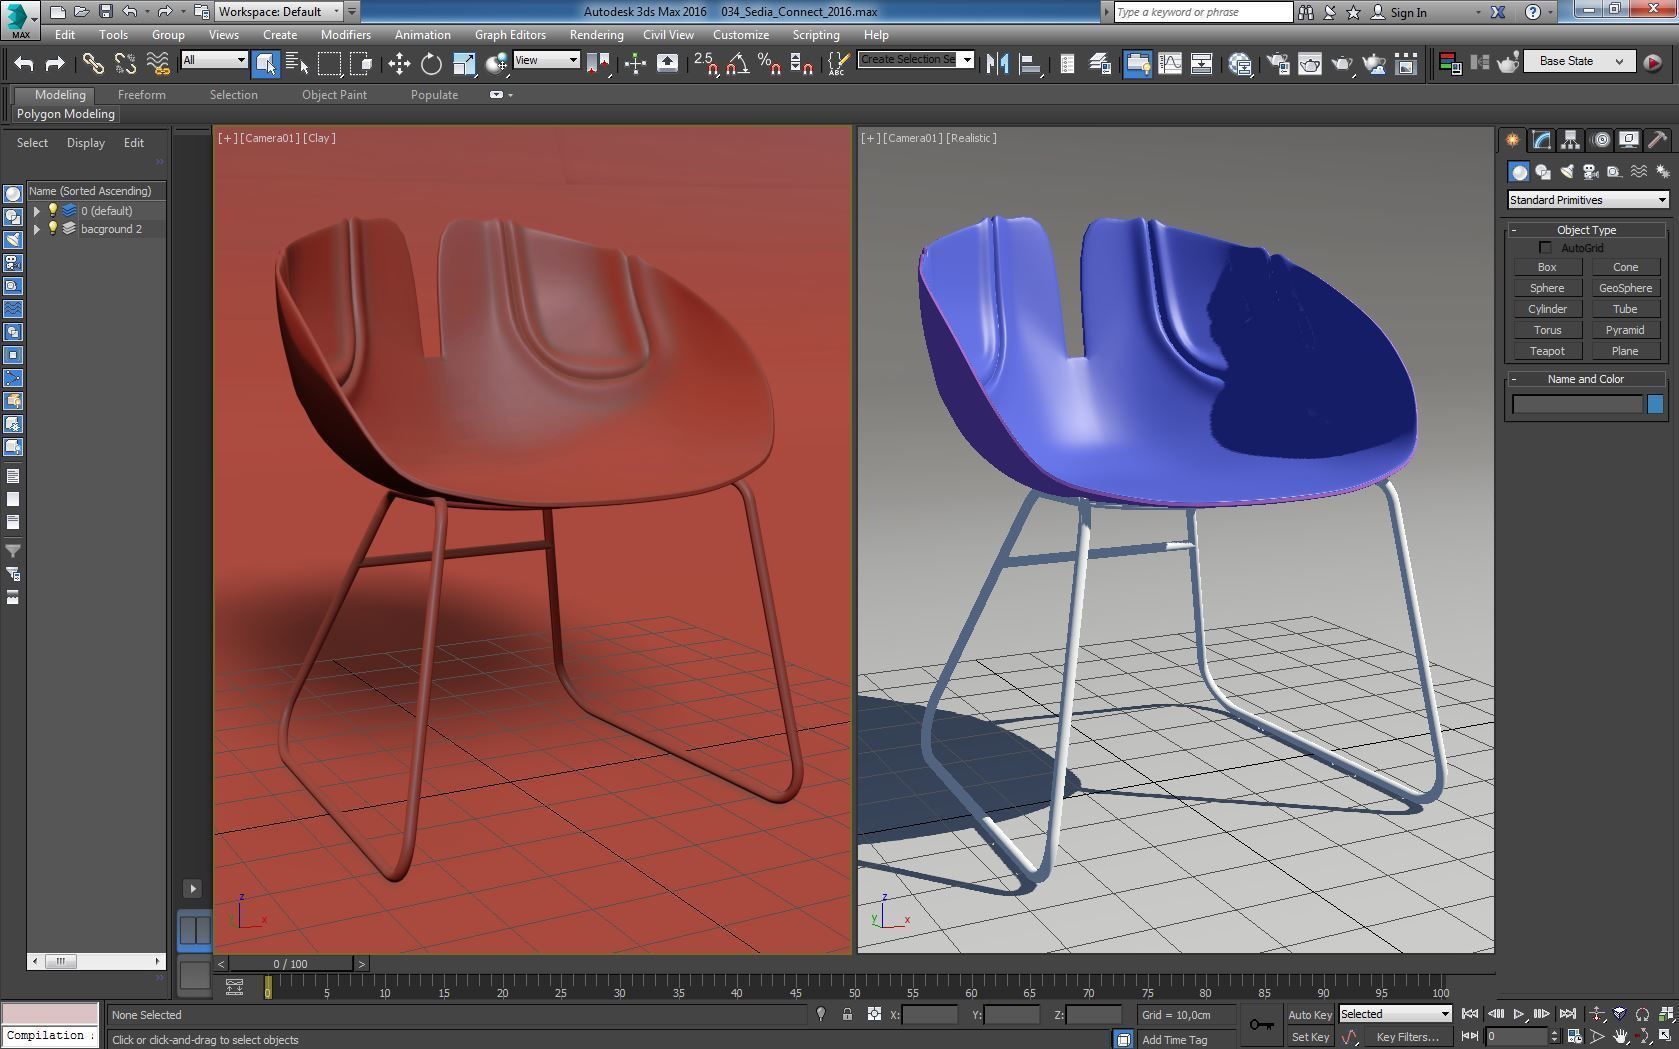Open the Standard Primitives dropdown
Screen dimensions: 1679x1049
click(1586, 199)
